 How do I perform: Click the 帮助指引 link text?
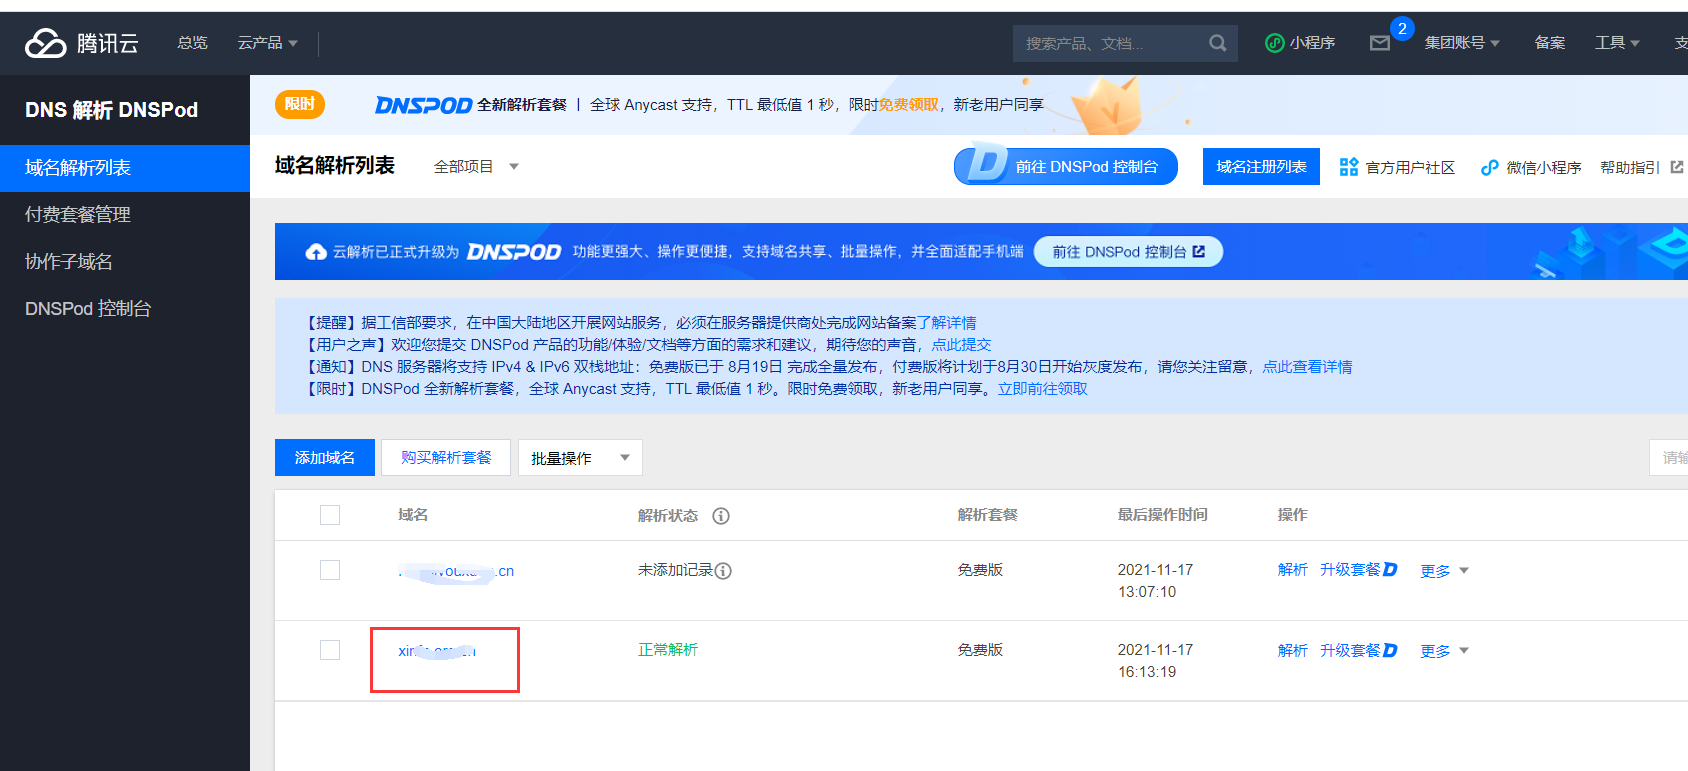point(1630,167)
